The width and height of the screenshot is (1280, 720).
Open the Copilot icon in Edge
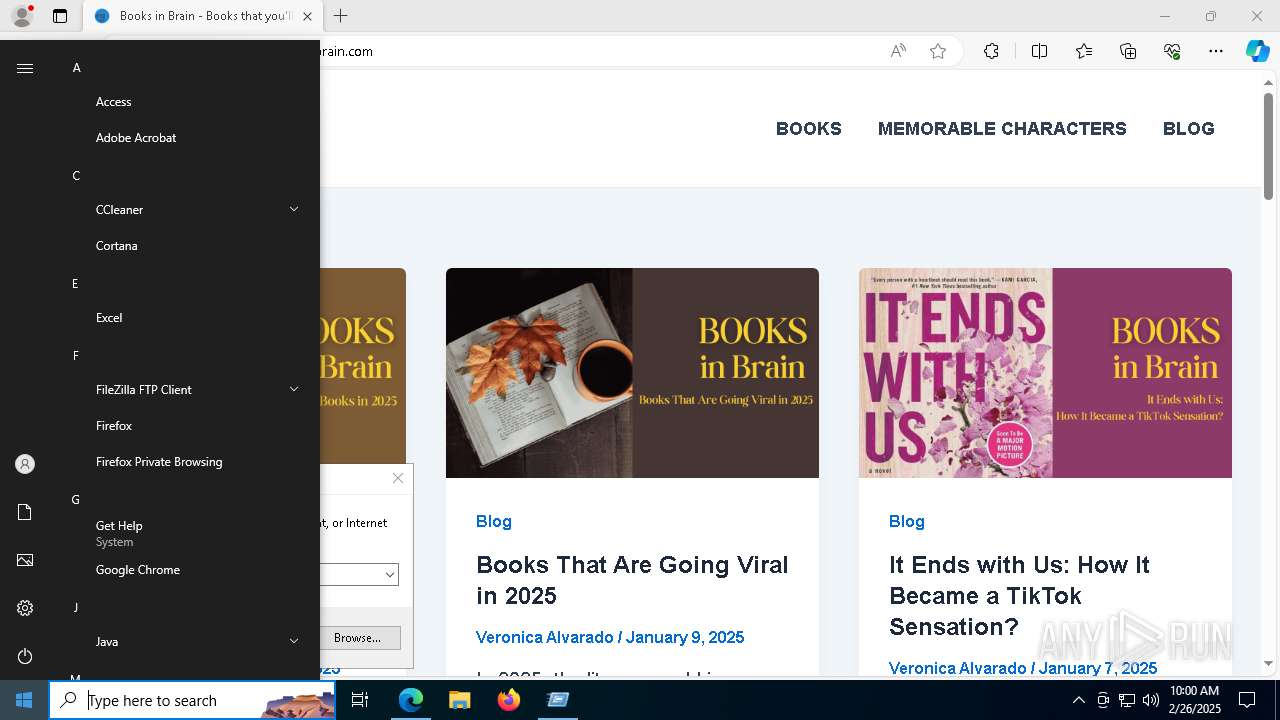click(x=1257, y=51)
